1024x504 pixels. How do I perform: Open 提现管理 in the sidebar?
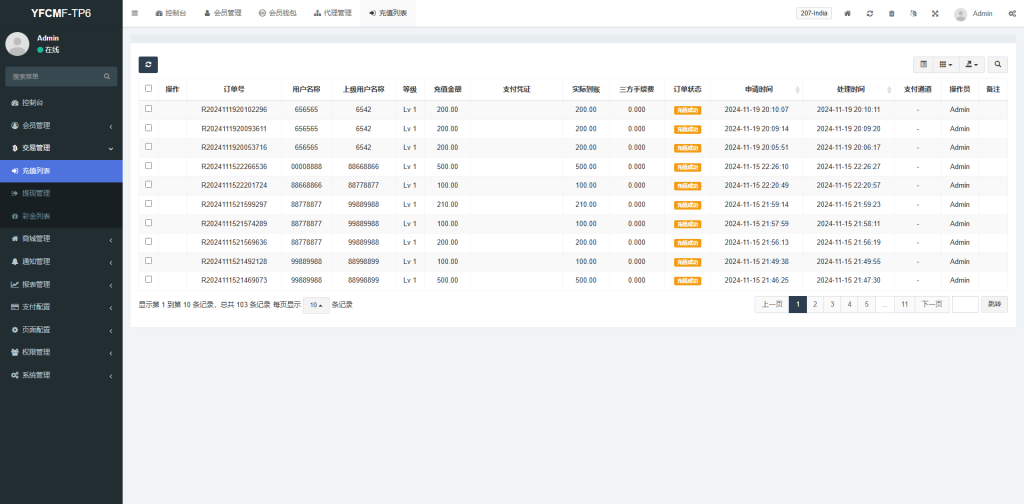[36, 193]
